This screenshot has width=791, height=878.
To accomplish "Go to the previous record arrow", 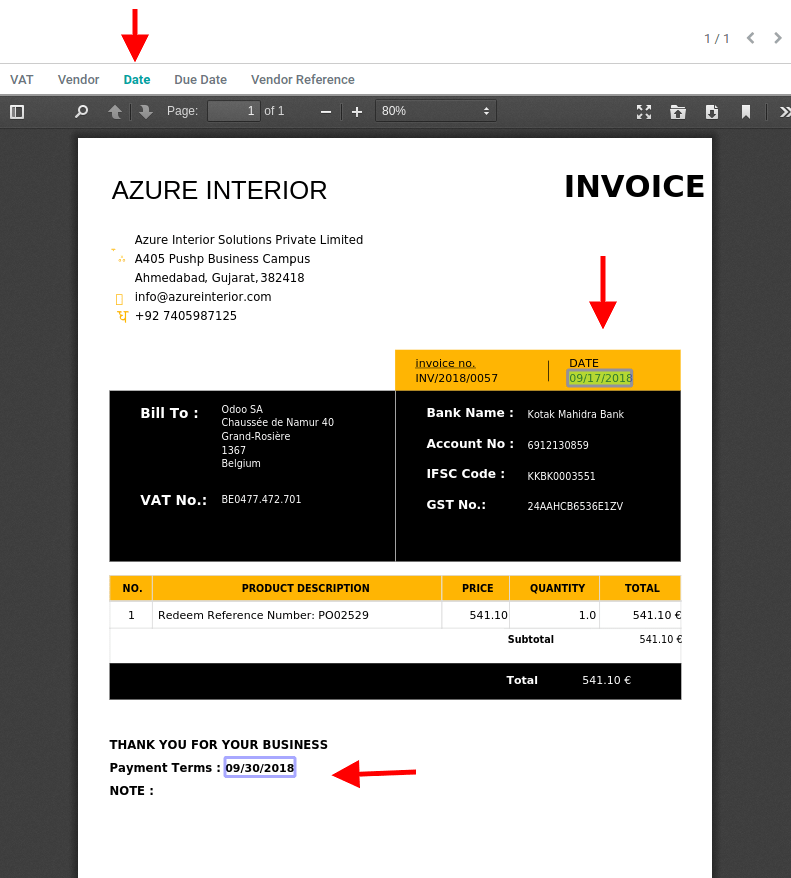I will (750, 39).
